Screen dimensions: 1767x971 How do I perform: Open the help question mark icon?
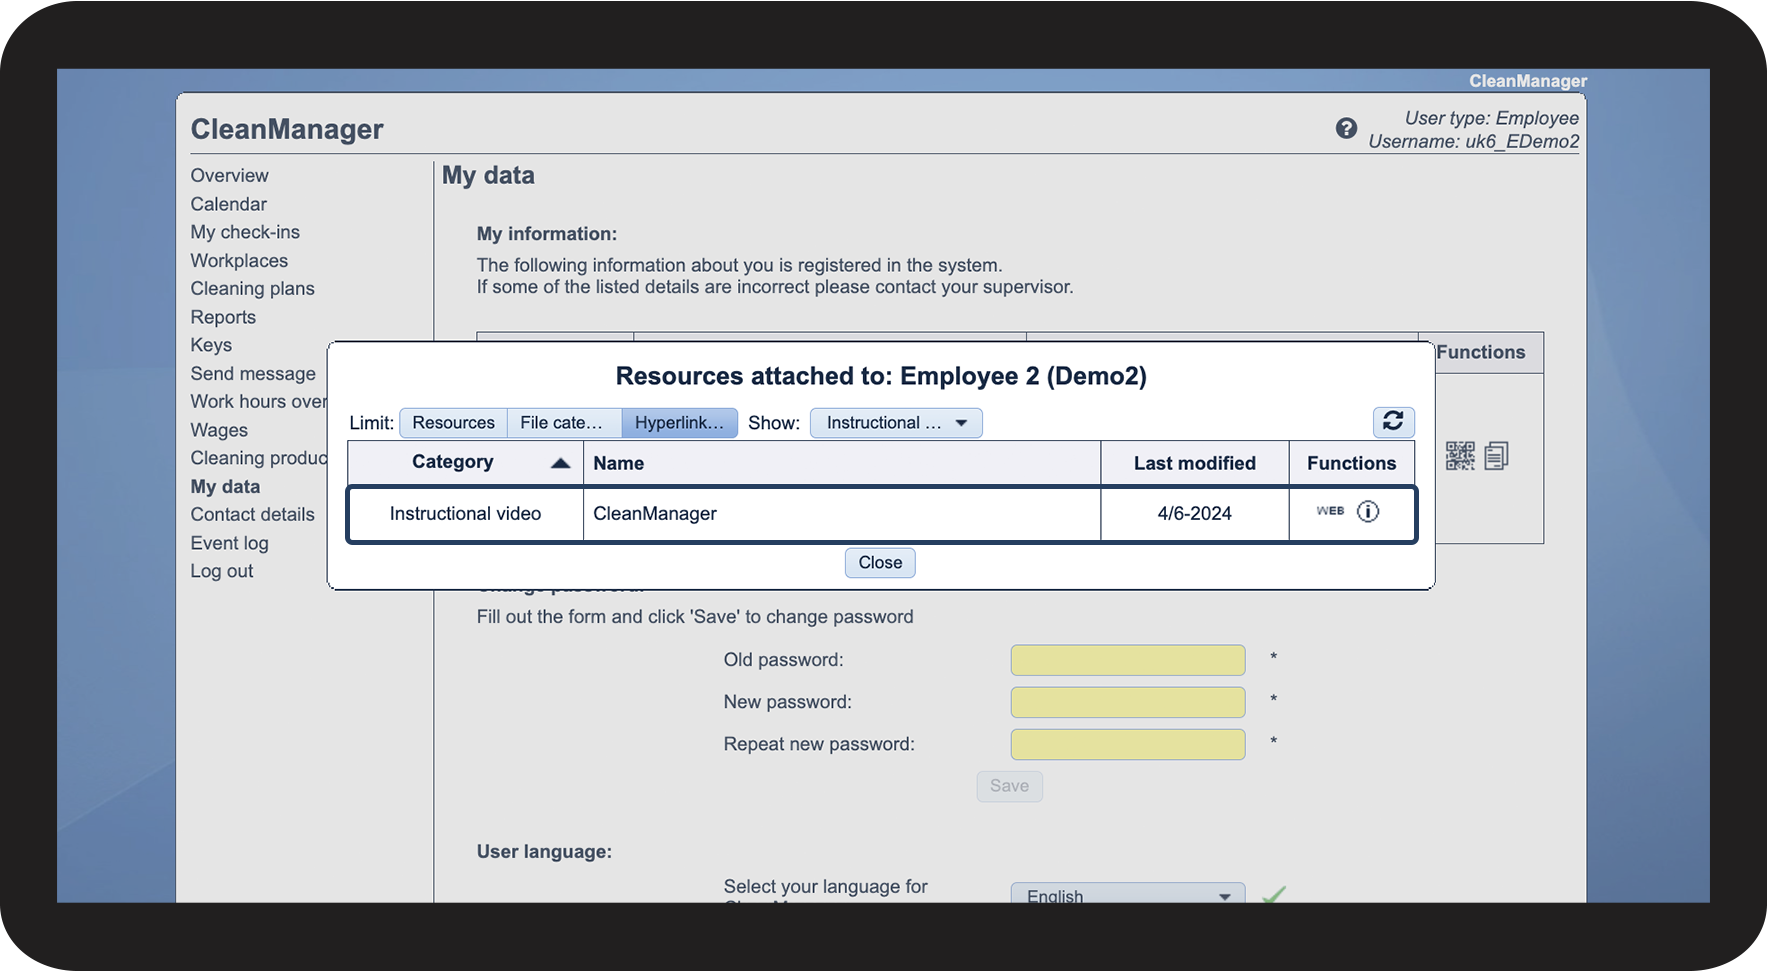pos(1346,129)
